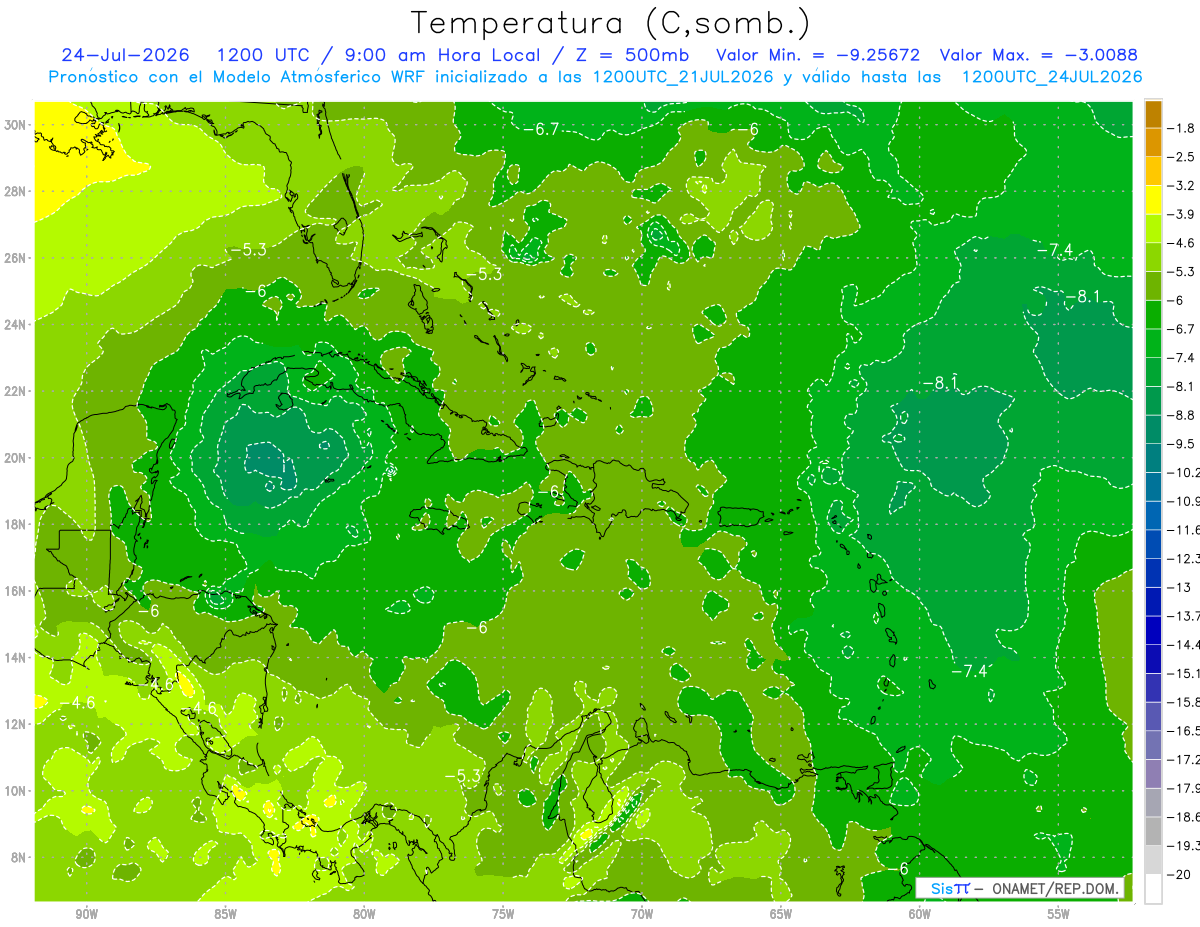
Task: Click the '55W' longitude axis label
Action: pos(1059,914)
